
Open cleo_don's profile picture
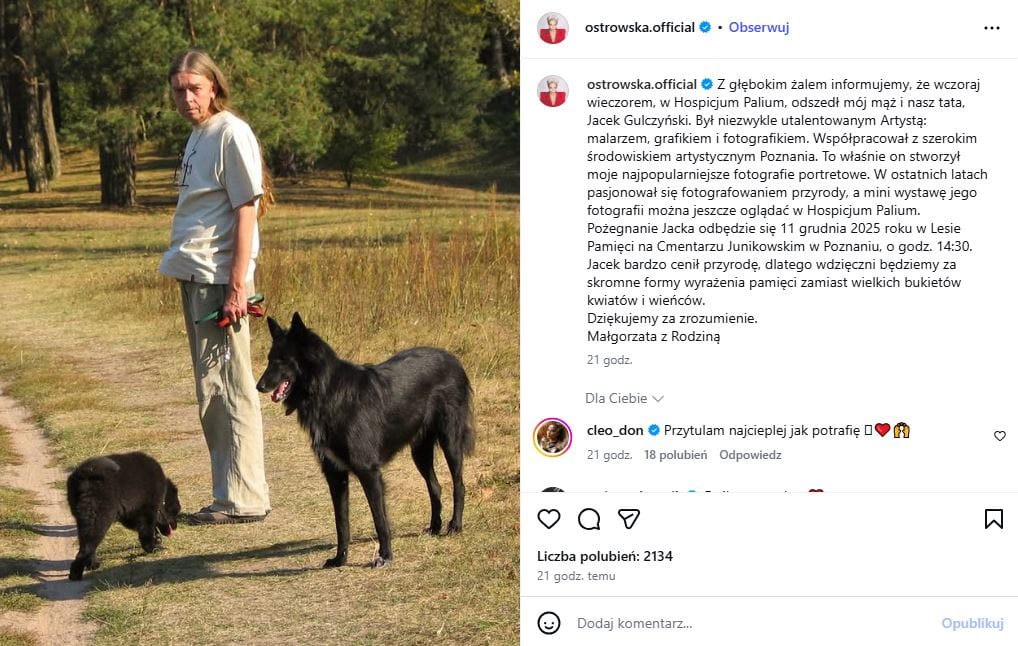tap(552, 438)
